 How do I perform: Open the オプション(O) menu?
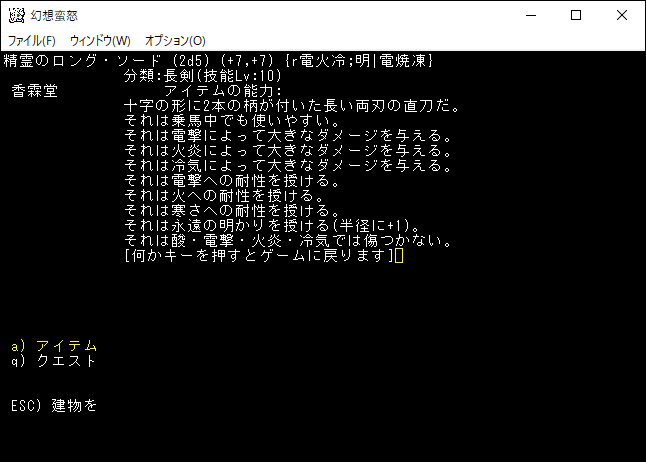[x=175, y=41]
